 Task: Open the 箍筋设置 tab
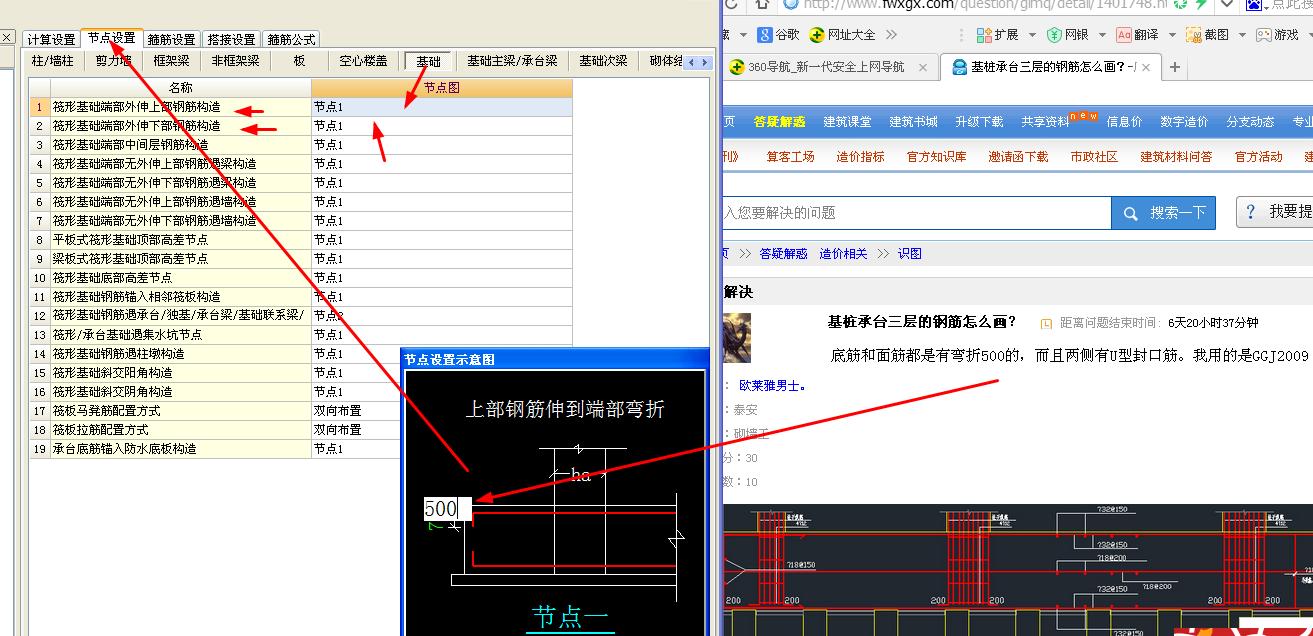tap(172, 40)
